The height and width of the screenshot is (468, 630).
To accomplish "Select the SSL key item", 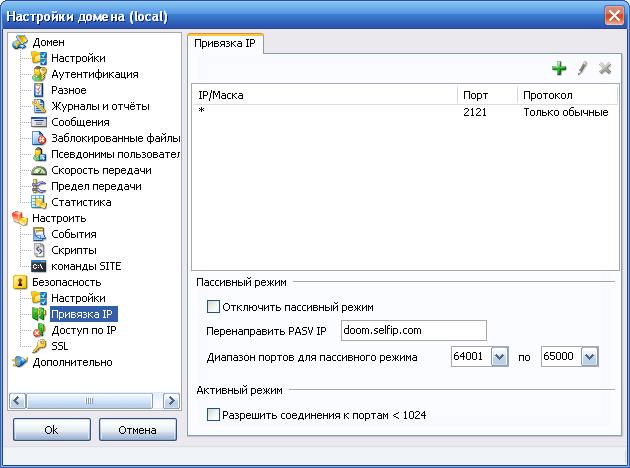I will (x=59, y=346).
